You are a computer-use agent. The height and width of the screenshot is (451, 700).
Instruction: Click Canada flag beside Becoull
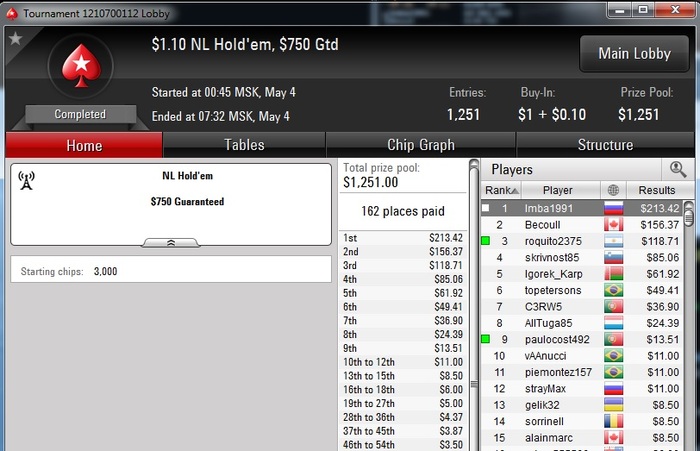[613, 225]
